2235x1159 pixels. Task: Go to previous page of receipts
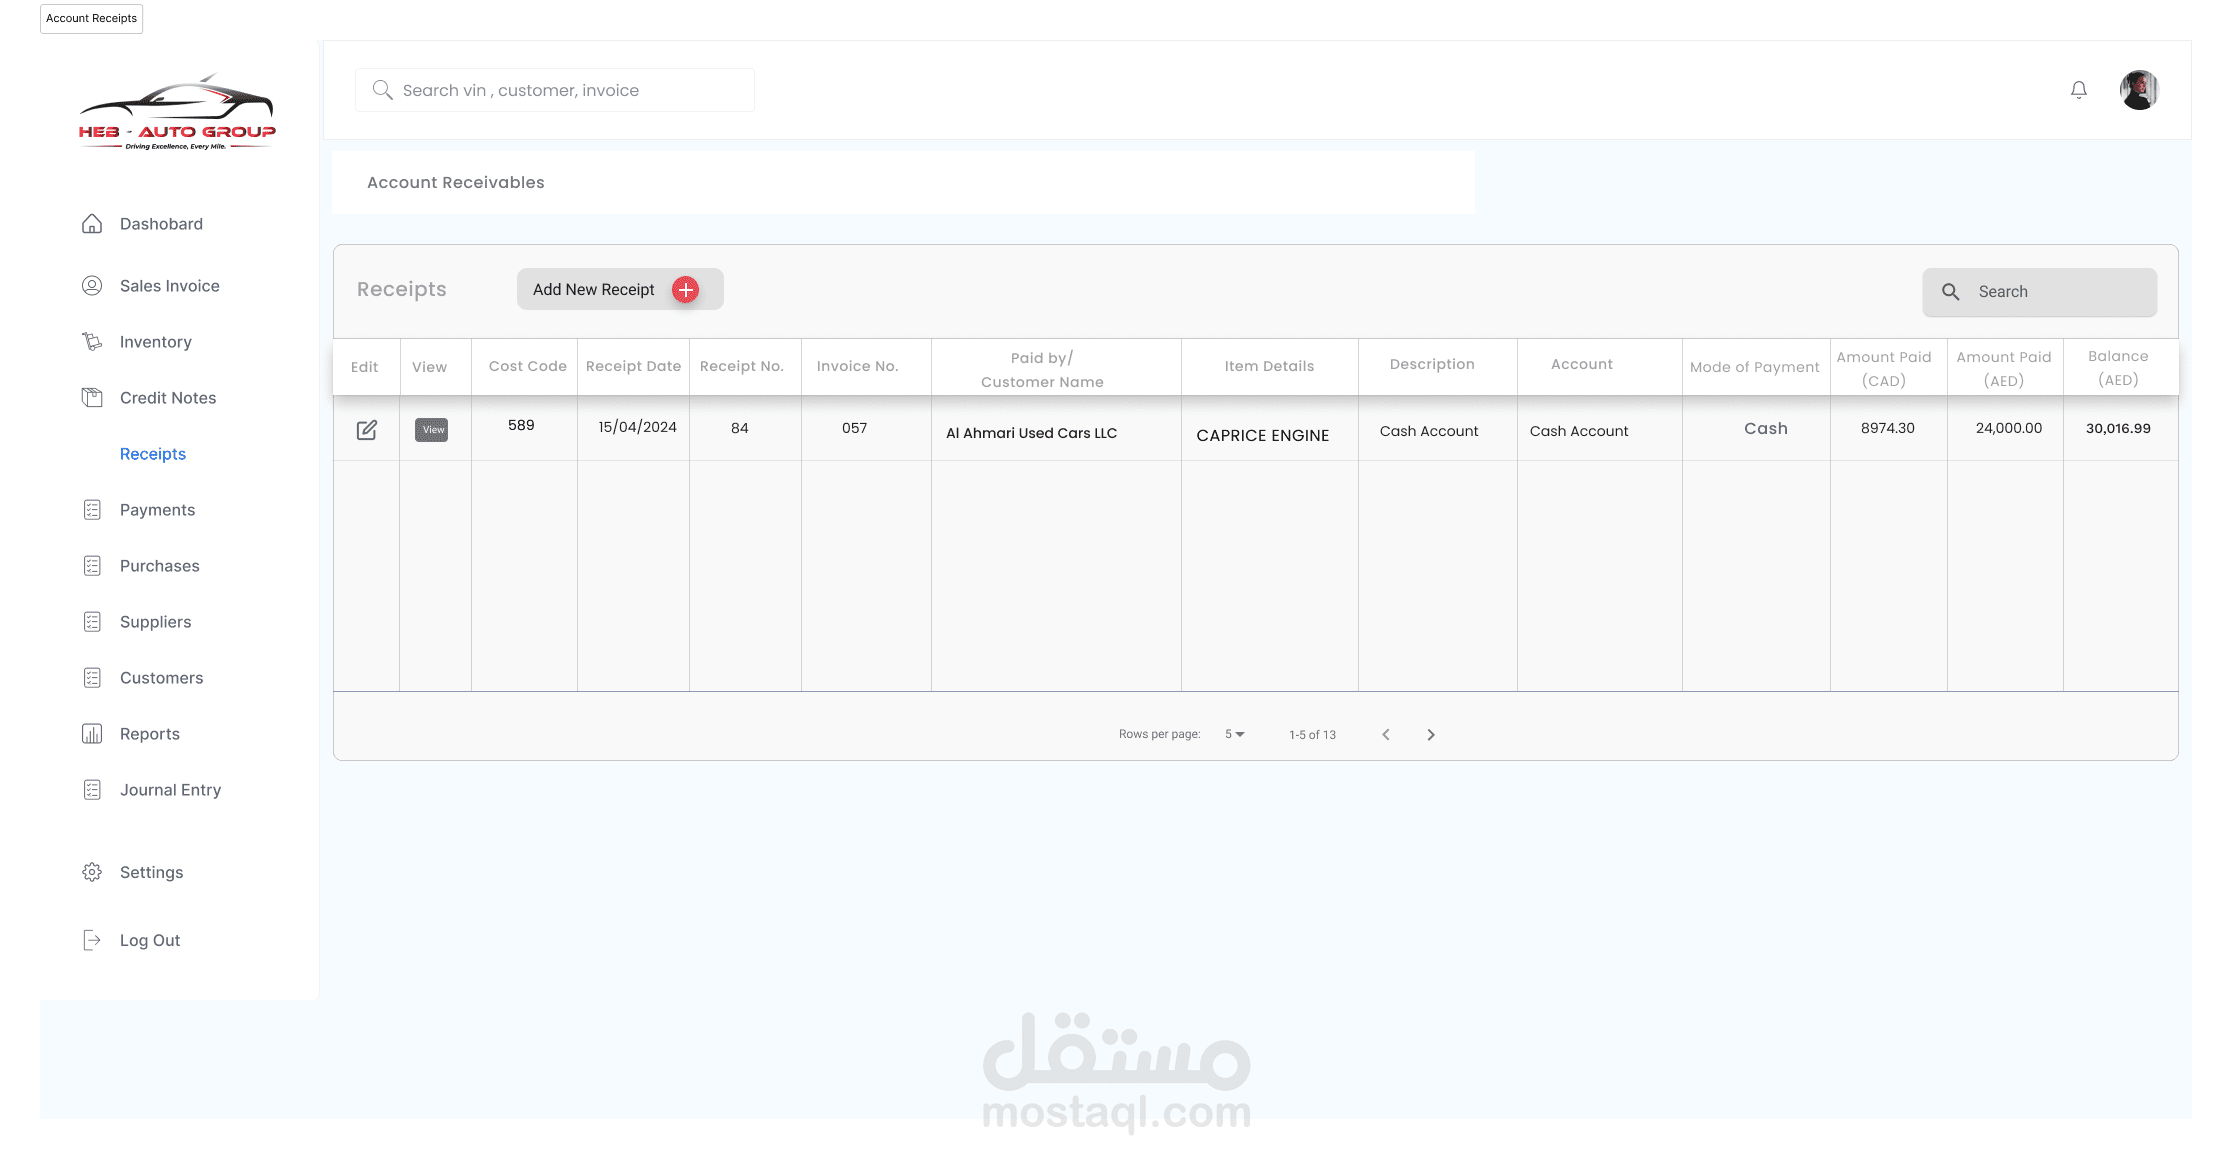[1386, 735]
